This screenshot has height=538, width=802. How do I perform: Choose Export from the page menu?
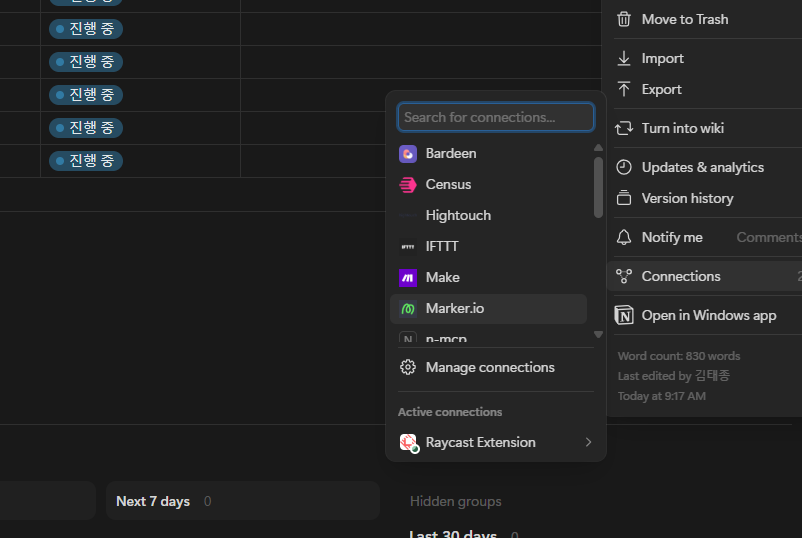pos(705,89)
